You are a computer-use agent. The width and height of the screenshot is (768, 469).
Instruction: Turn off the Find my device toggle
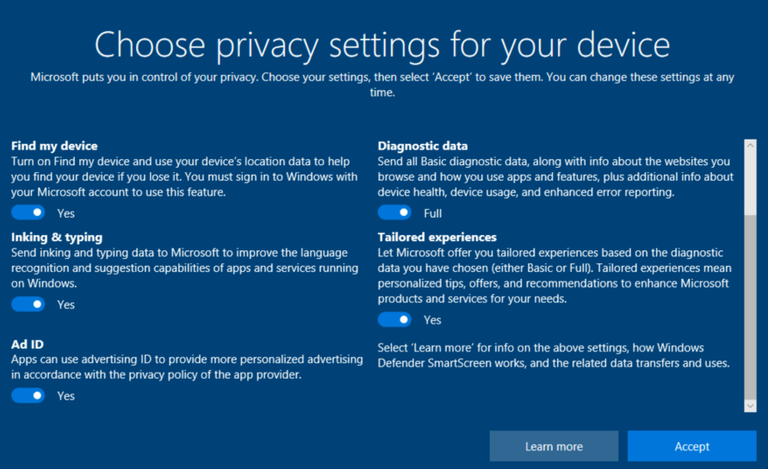(28, 212)
